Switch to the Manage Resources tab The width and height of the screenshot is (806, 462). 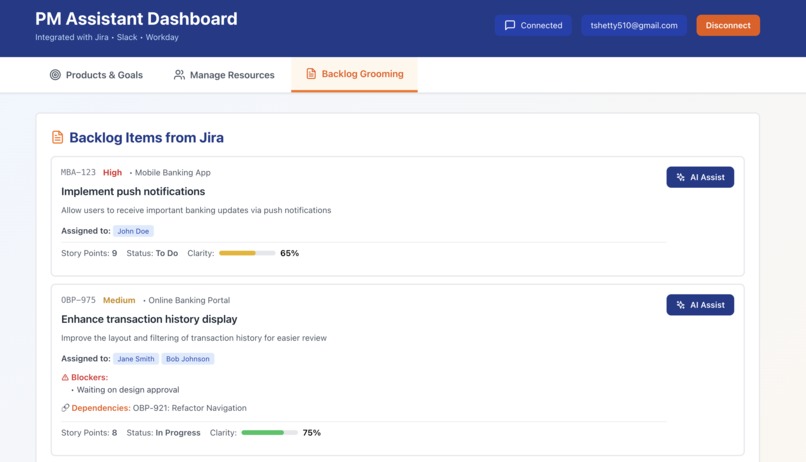(224, 75)
